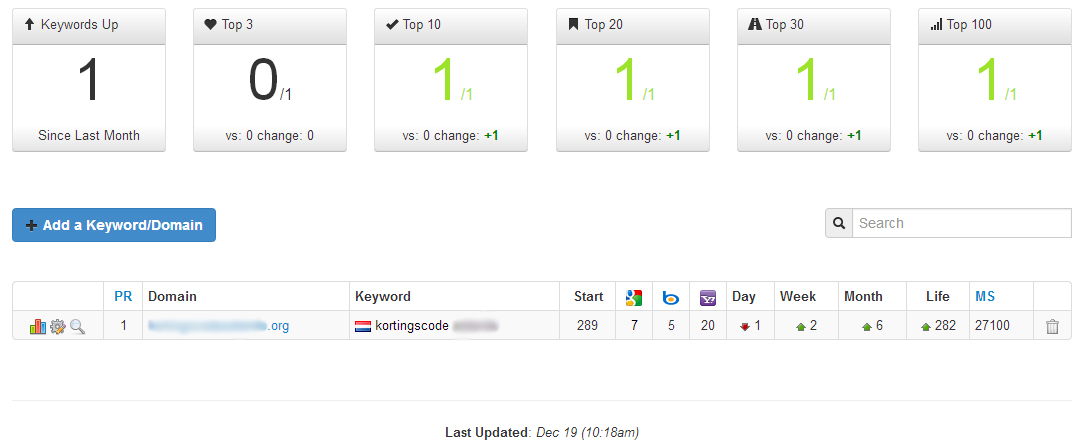
Task: Sort by the Yahoo column icon
Action: (x=708, y=297)
